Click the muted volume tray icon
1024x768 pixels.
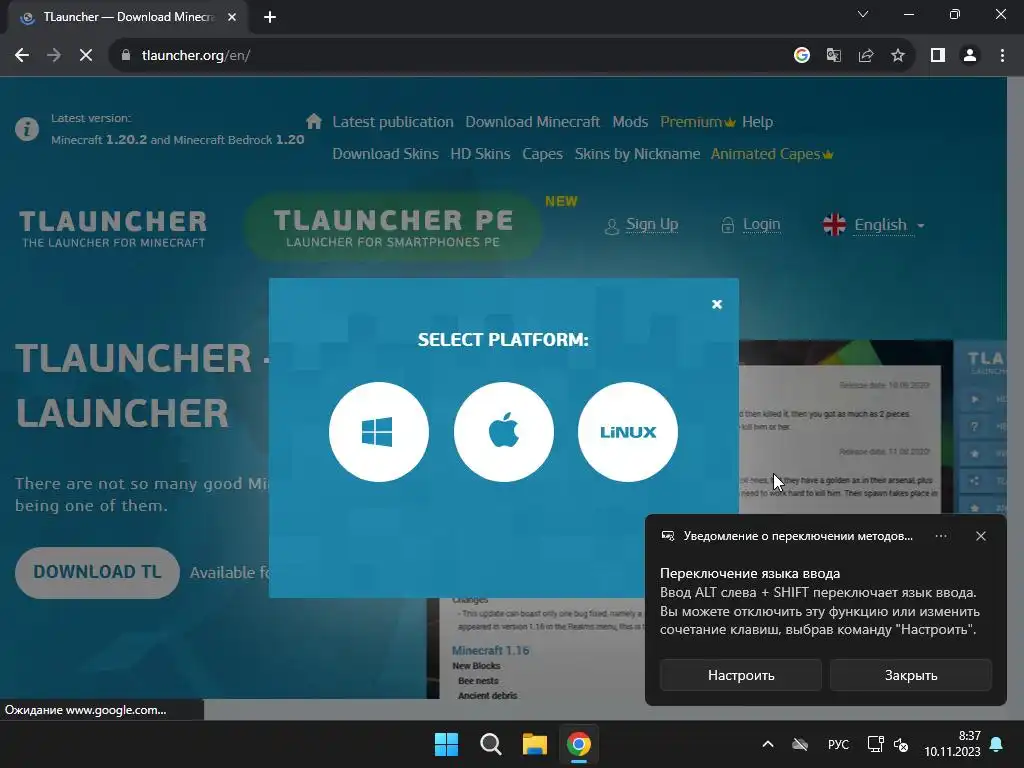pos(901,744)
